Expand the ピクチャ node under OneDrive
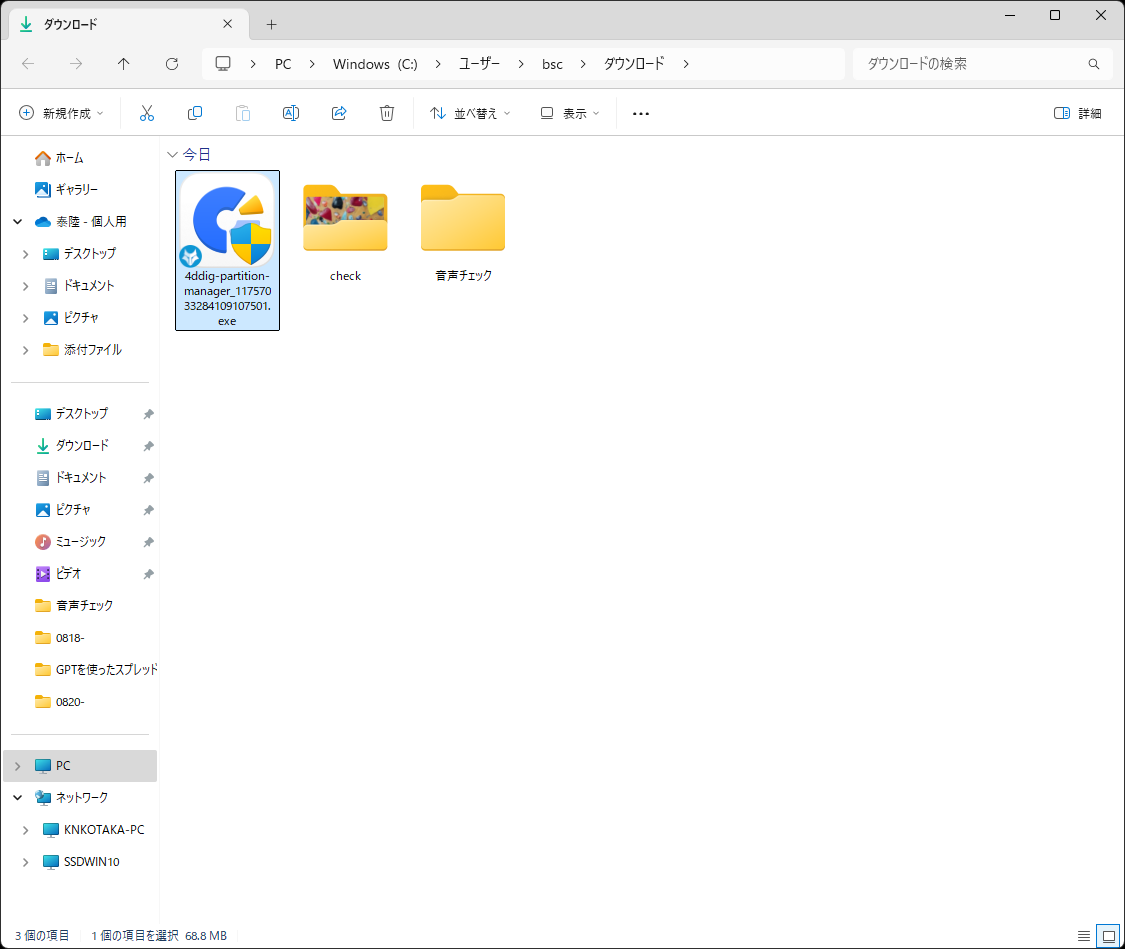The image size is (1125, 949). [x=26, y=318]
